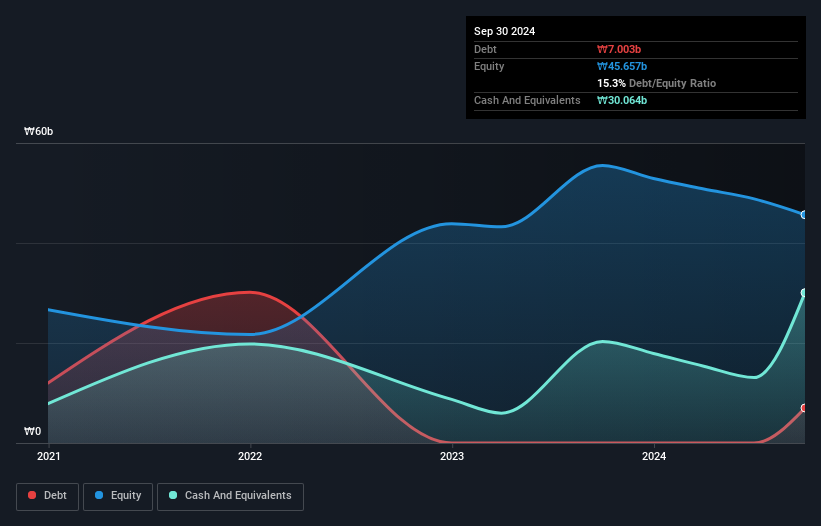Click the ₩60b y-axis label
The image size is (821, 526).
click(39, 131)
